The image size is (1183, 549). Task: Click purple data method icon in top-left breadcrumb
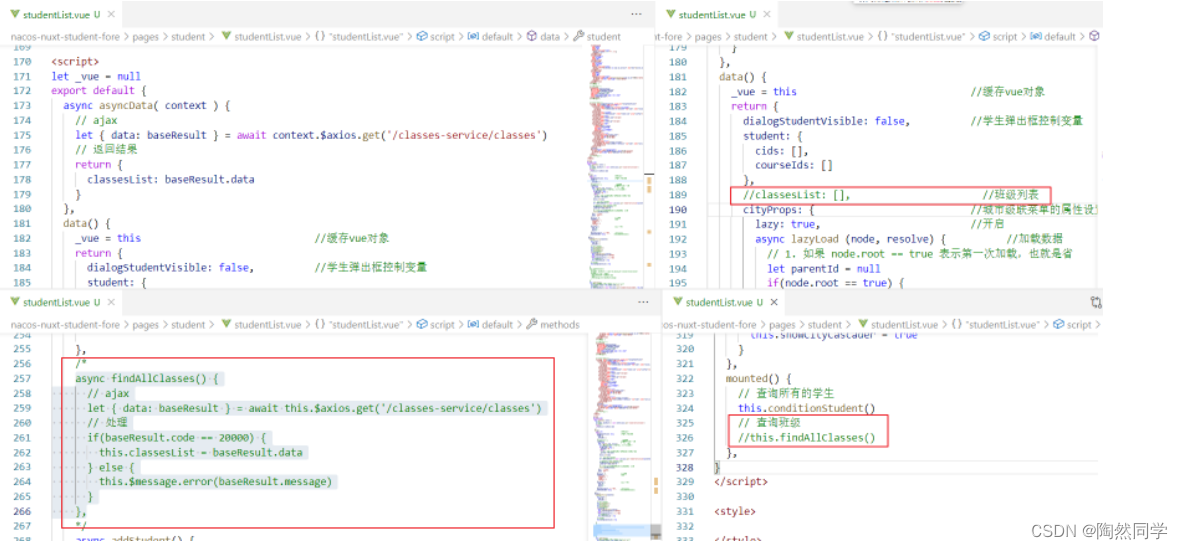(x=531, y=36)
